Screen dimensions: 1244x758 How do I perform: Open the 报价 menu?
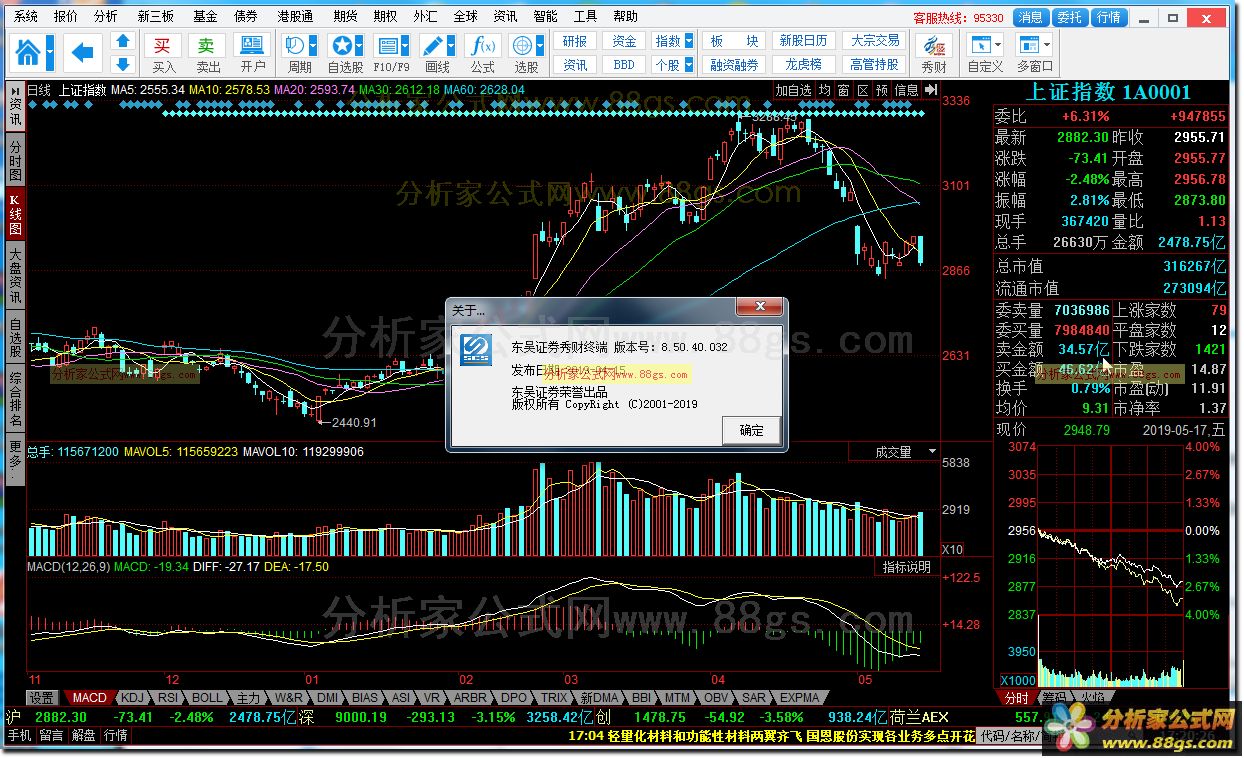point(65,16)
